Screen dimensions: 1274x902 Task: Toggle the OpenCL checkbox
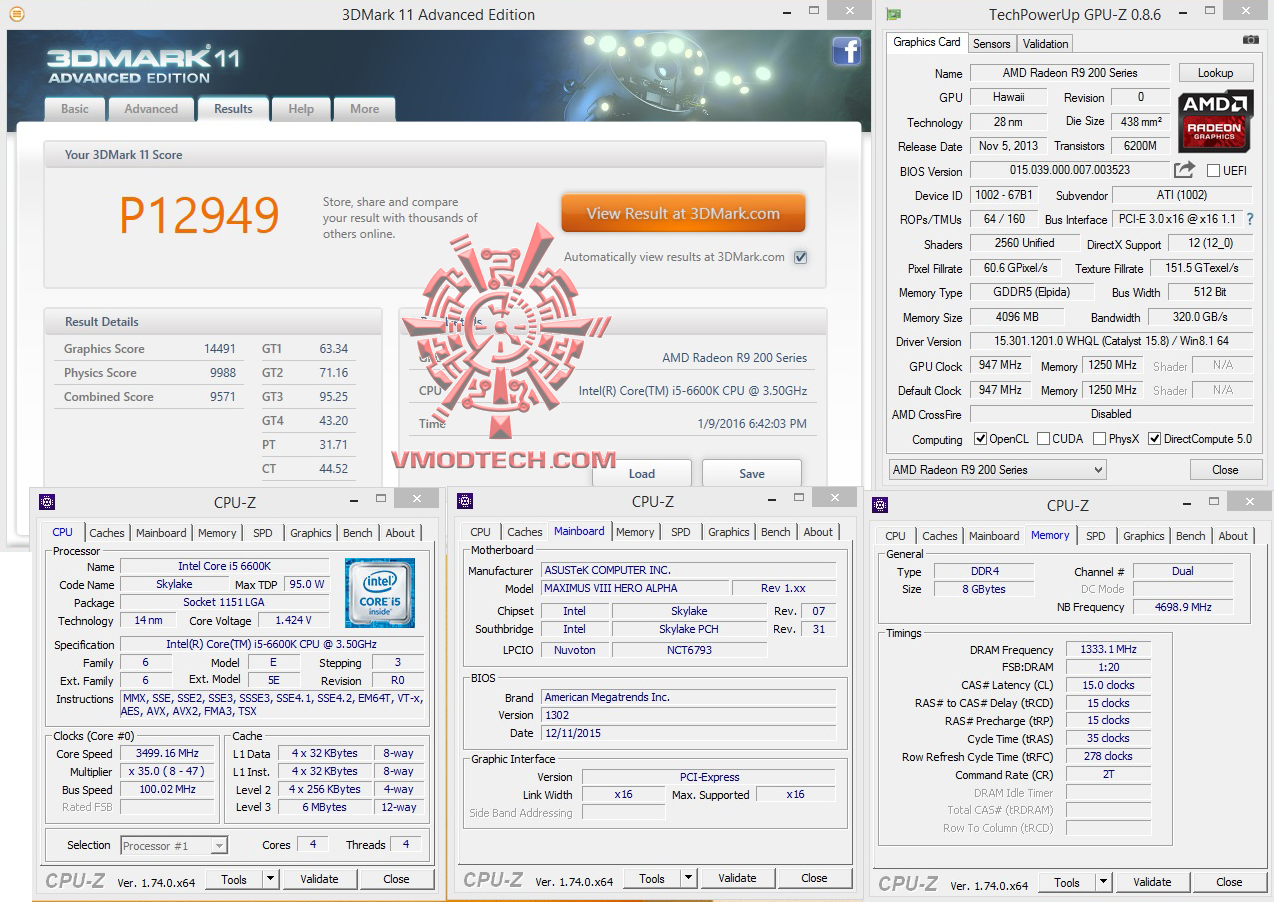point(979,439)
